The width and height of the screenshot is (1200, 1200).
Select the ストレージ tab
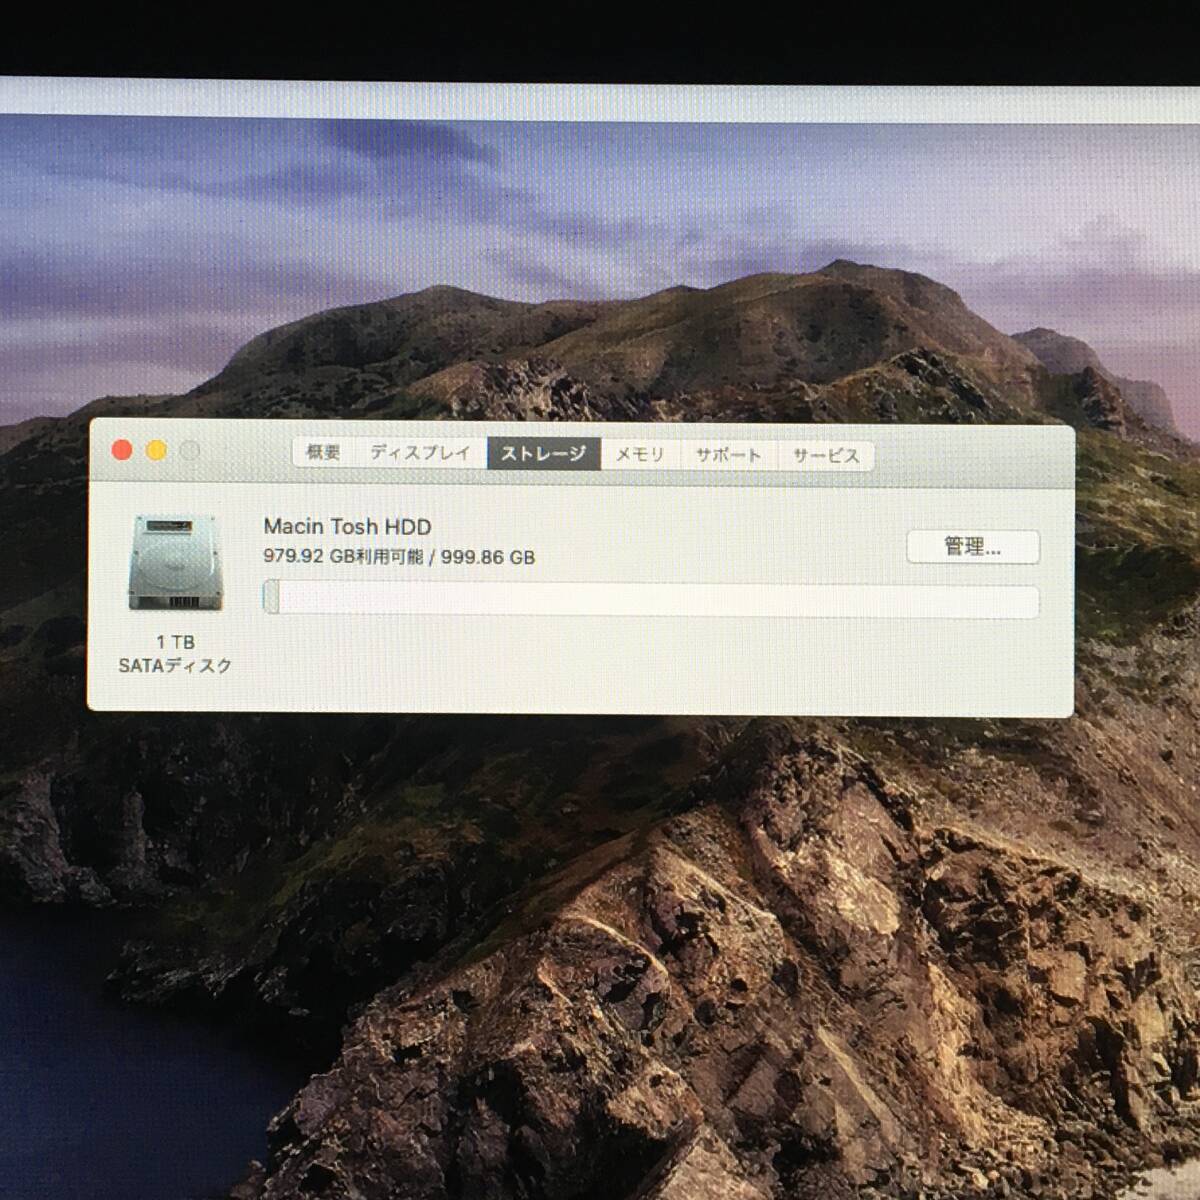(x=544, y=454)
